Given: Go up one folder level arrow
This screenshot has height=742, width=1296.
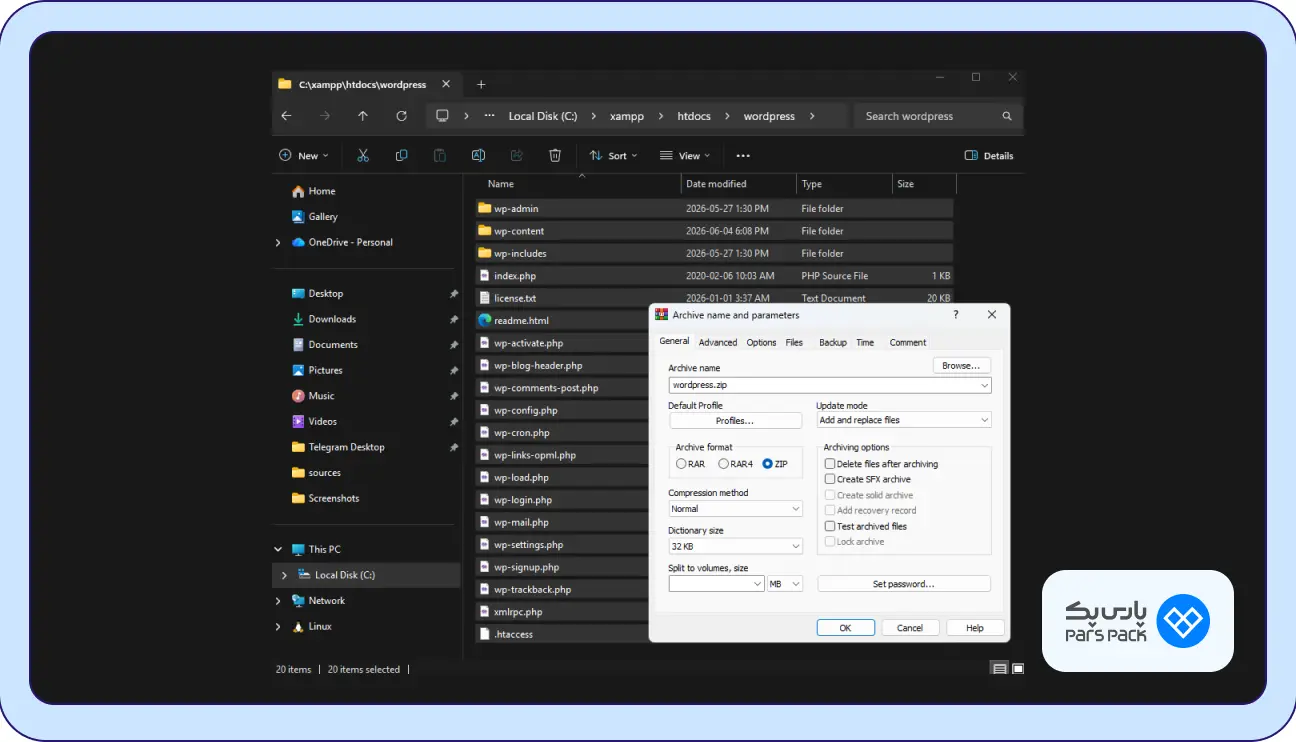Looking at the screenshot, I should (x=363, y=116).
